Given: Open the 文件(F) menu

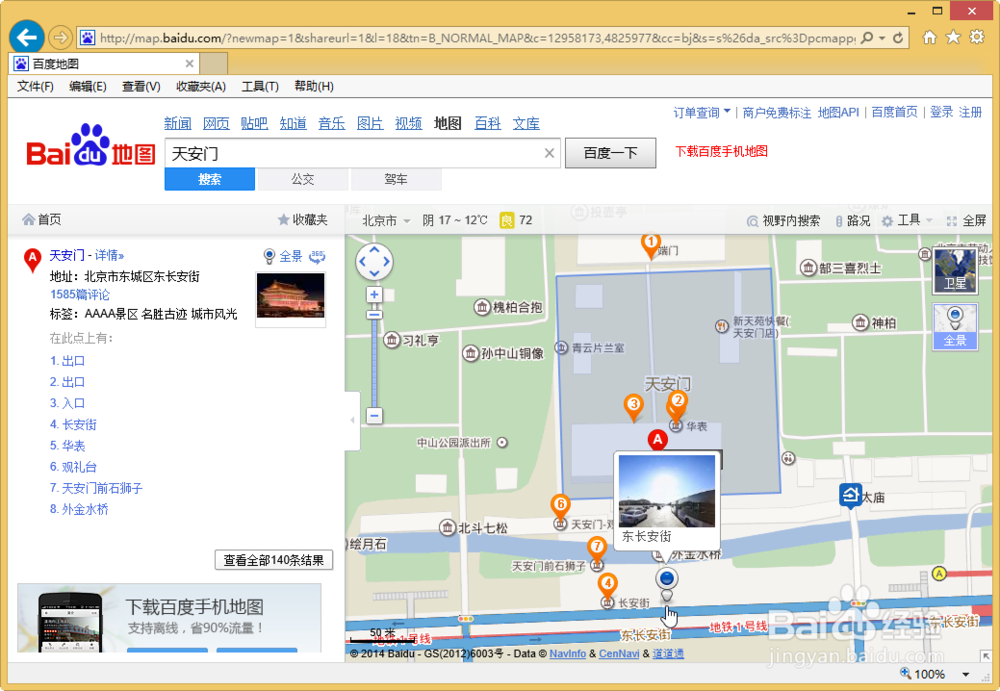Looking at the screenshot, I should coord(35,86).
